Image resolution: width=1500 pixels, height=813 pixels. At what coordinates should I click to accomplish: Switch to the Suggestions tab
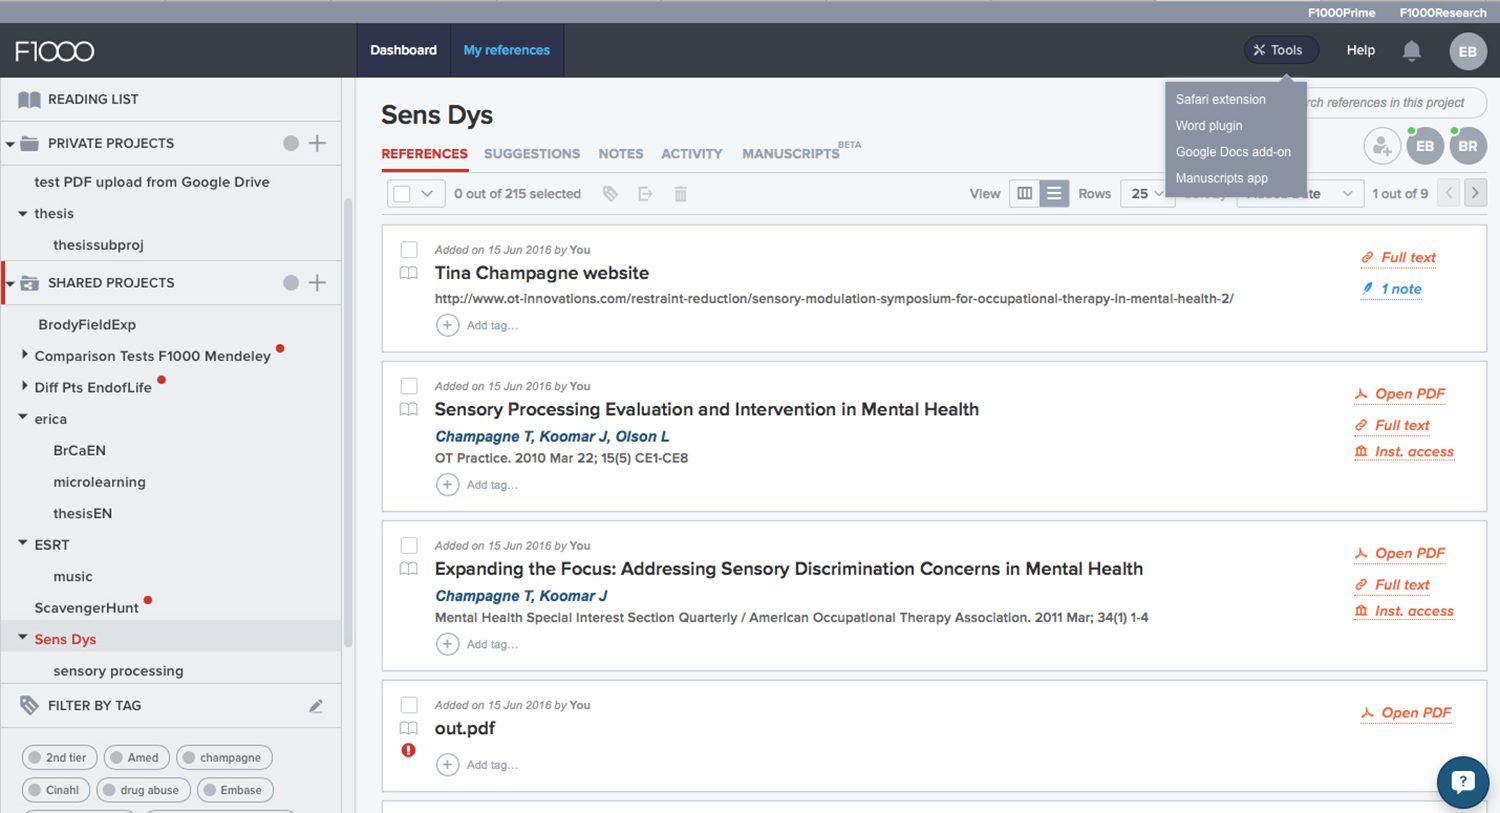click(x=531, y=154)
